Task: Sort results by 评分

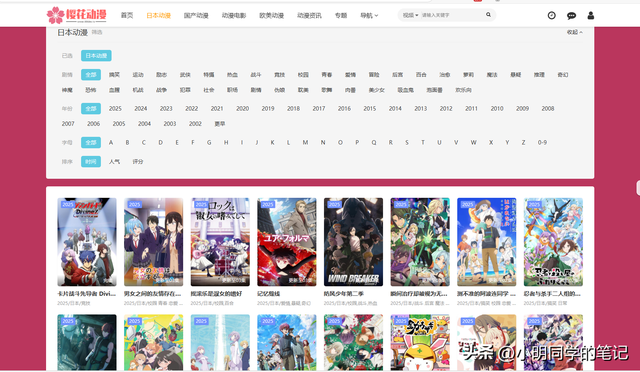Action: [x=138, y=162]
